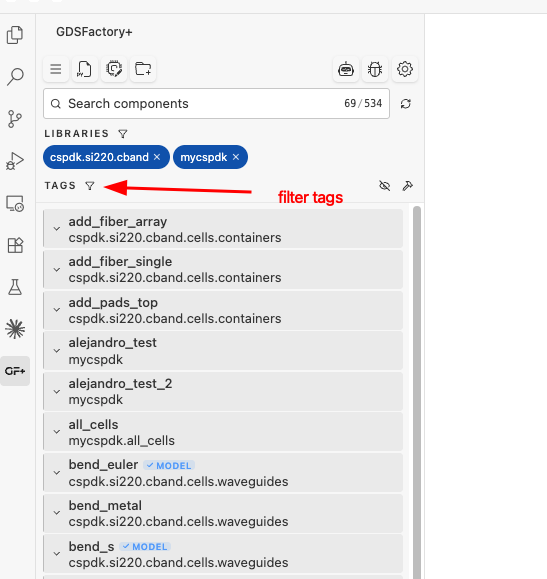Click the add folder icon in toolbar
The width and height of the screenshot is (547, 579).
[143, 69]
